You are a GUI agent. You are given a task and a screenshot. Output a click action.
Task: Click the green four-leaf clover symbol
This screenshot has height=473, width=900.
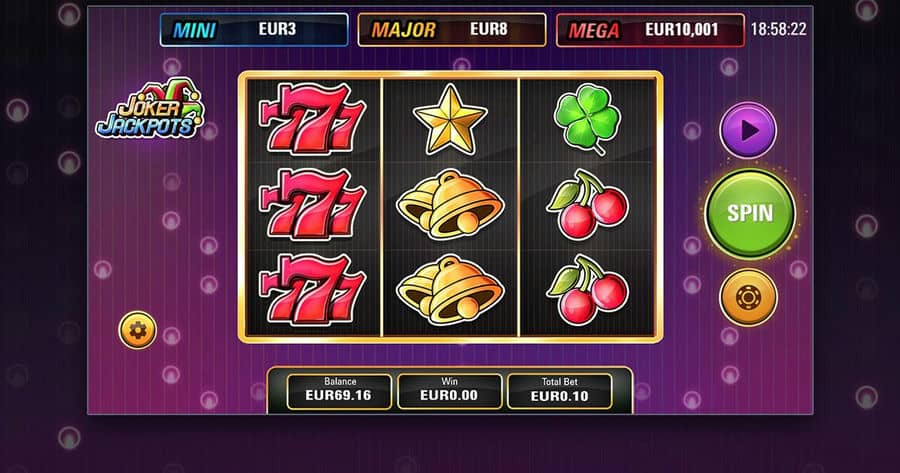coord(587,119)
